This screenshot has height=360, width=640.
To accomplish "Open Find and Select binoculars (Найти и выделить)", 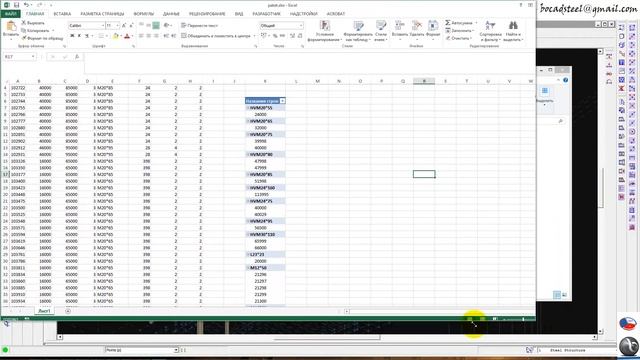I will (x=513, y=31).
